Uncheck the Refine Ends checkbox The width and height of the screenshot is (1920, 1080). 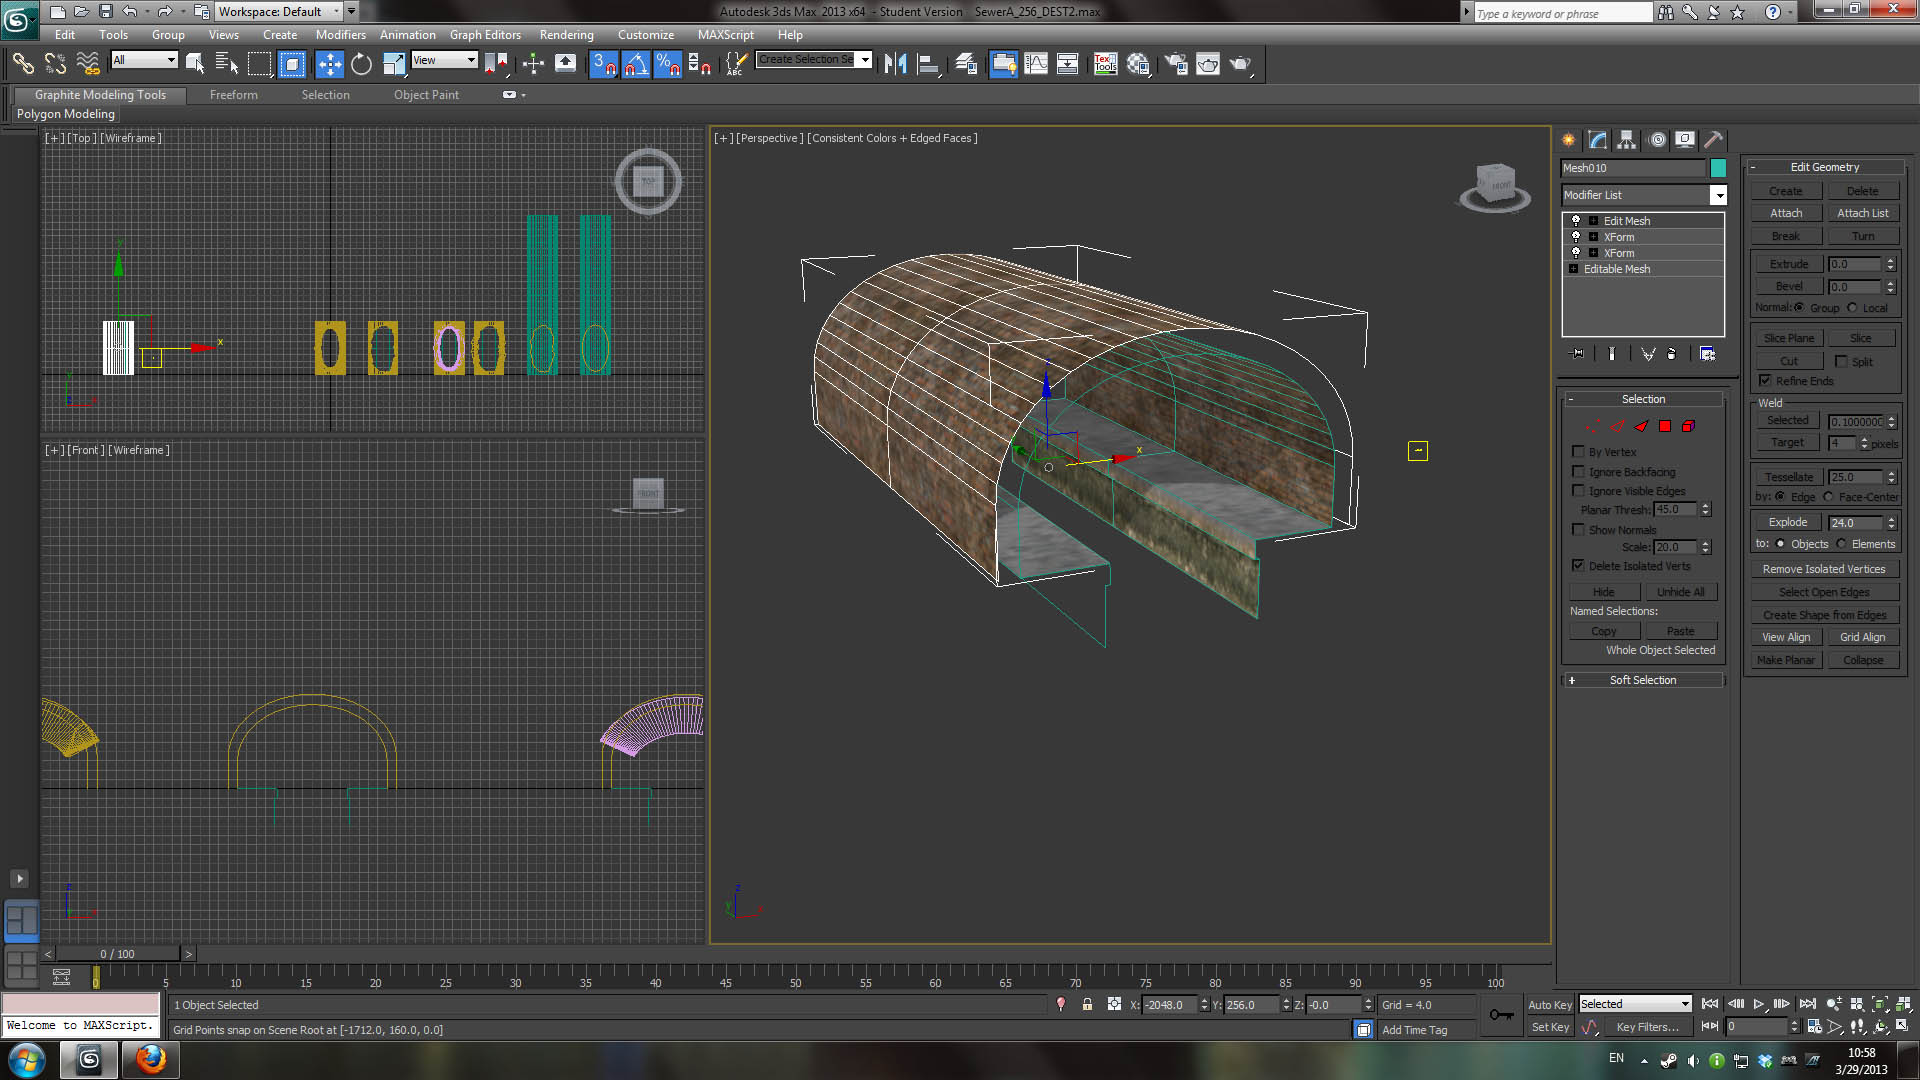[1765, 381]
